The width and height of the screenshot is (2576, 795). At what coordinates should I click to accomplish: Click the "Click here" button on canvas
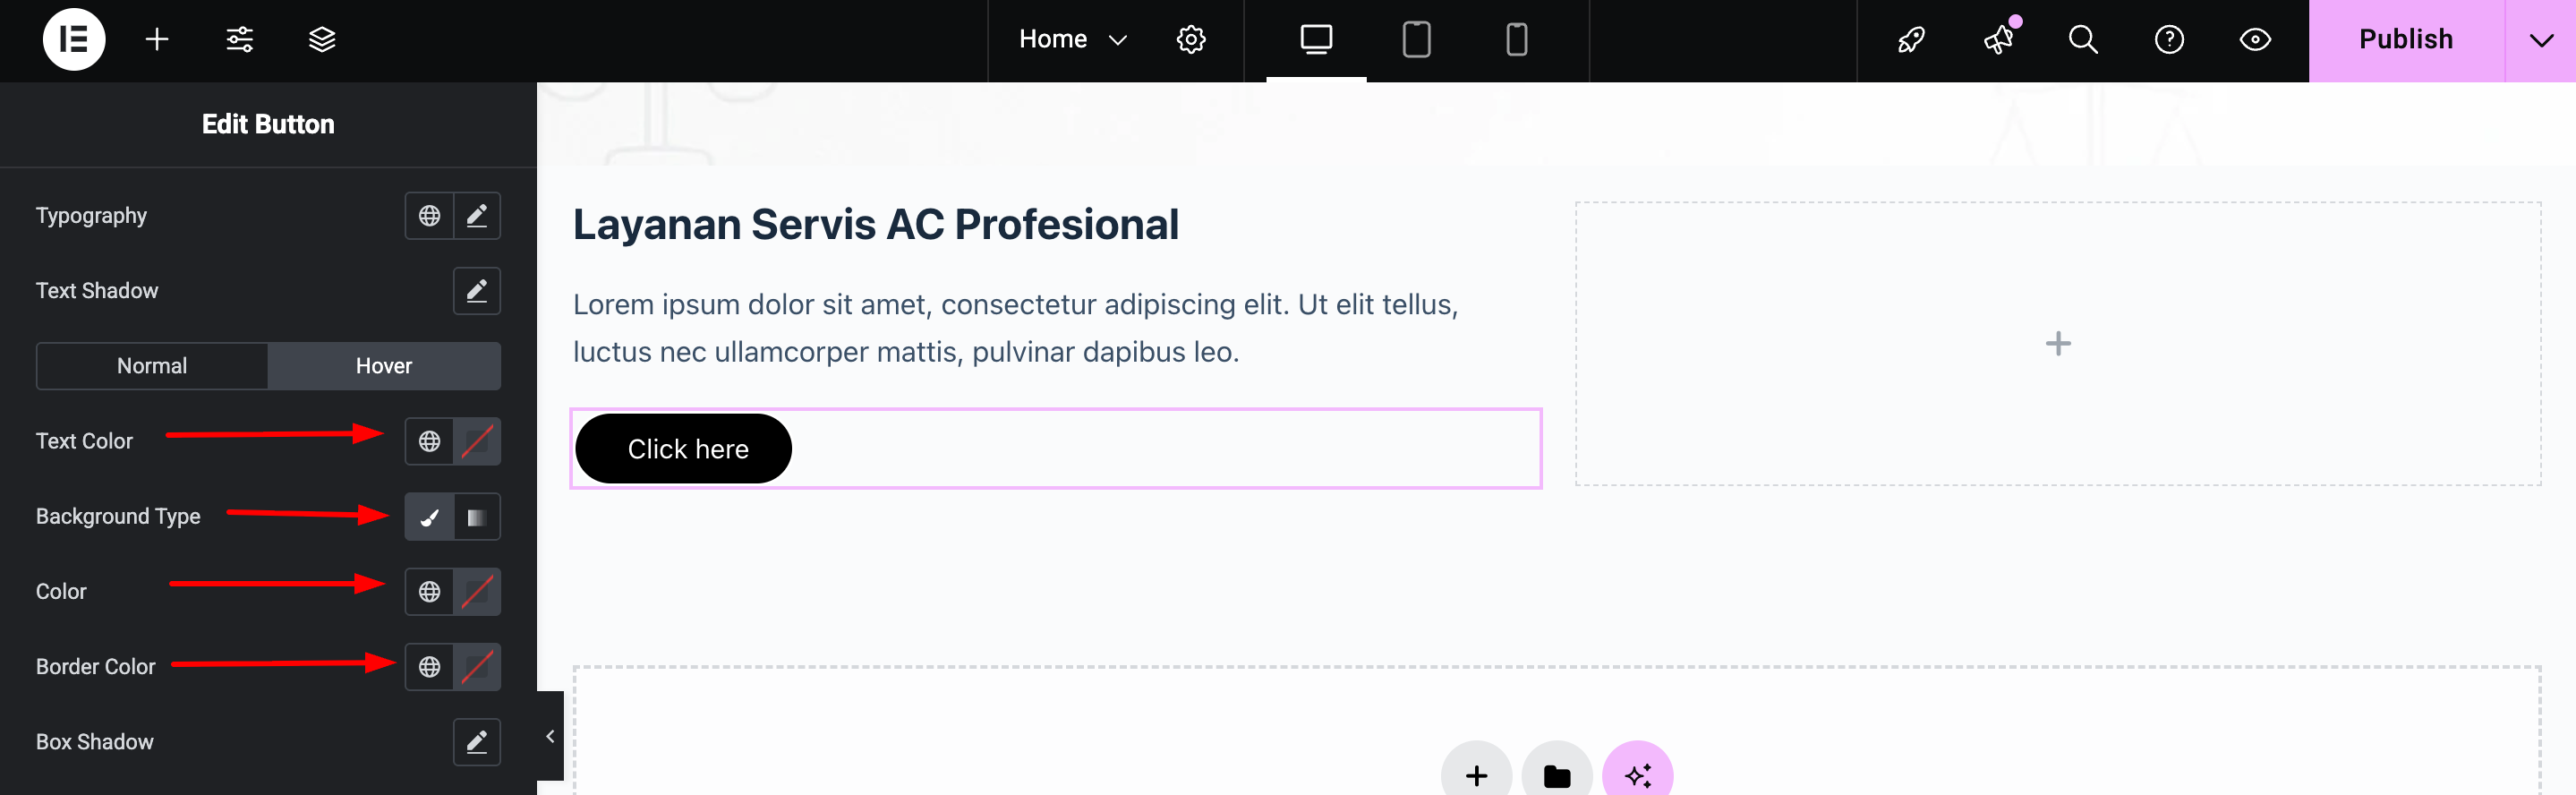(x=687, y=449)
